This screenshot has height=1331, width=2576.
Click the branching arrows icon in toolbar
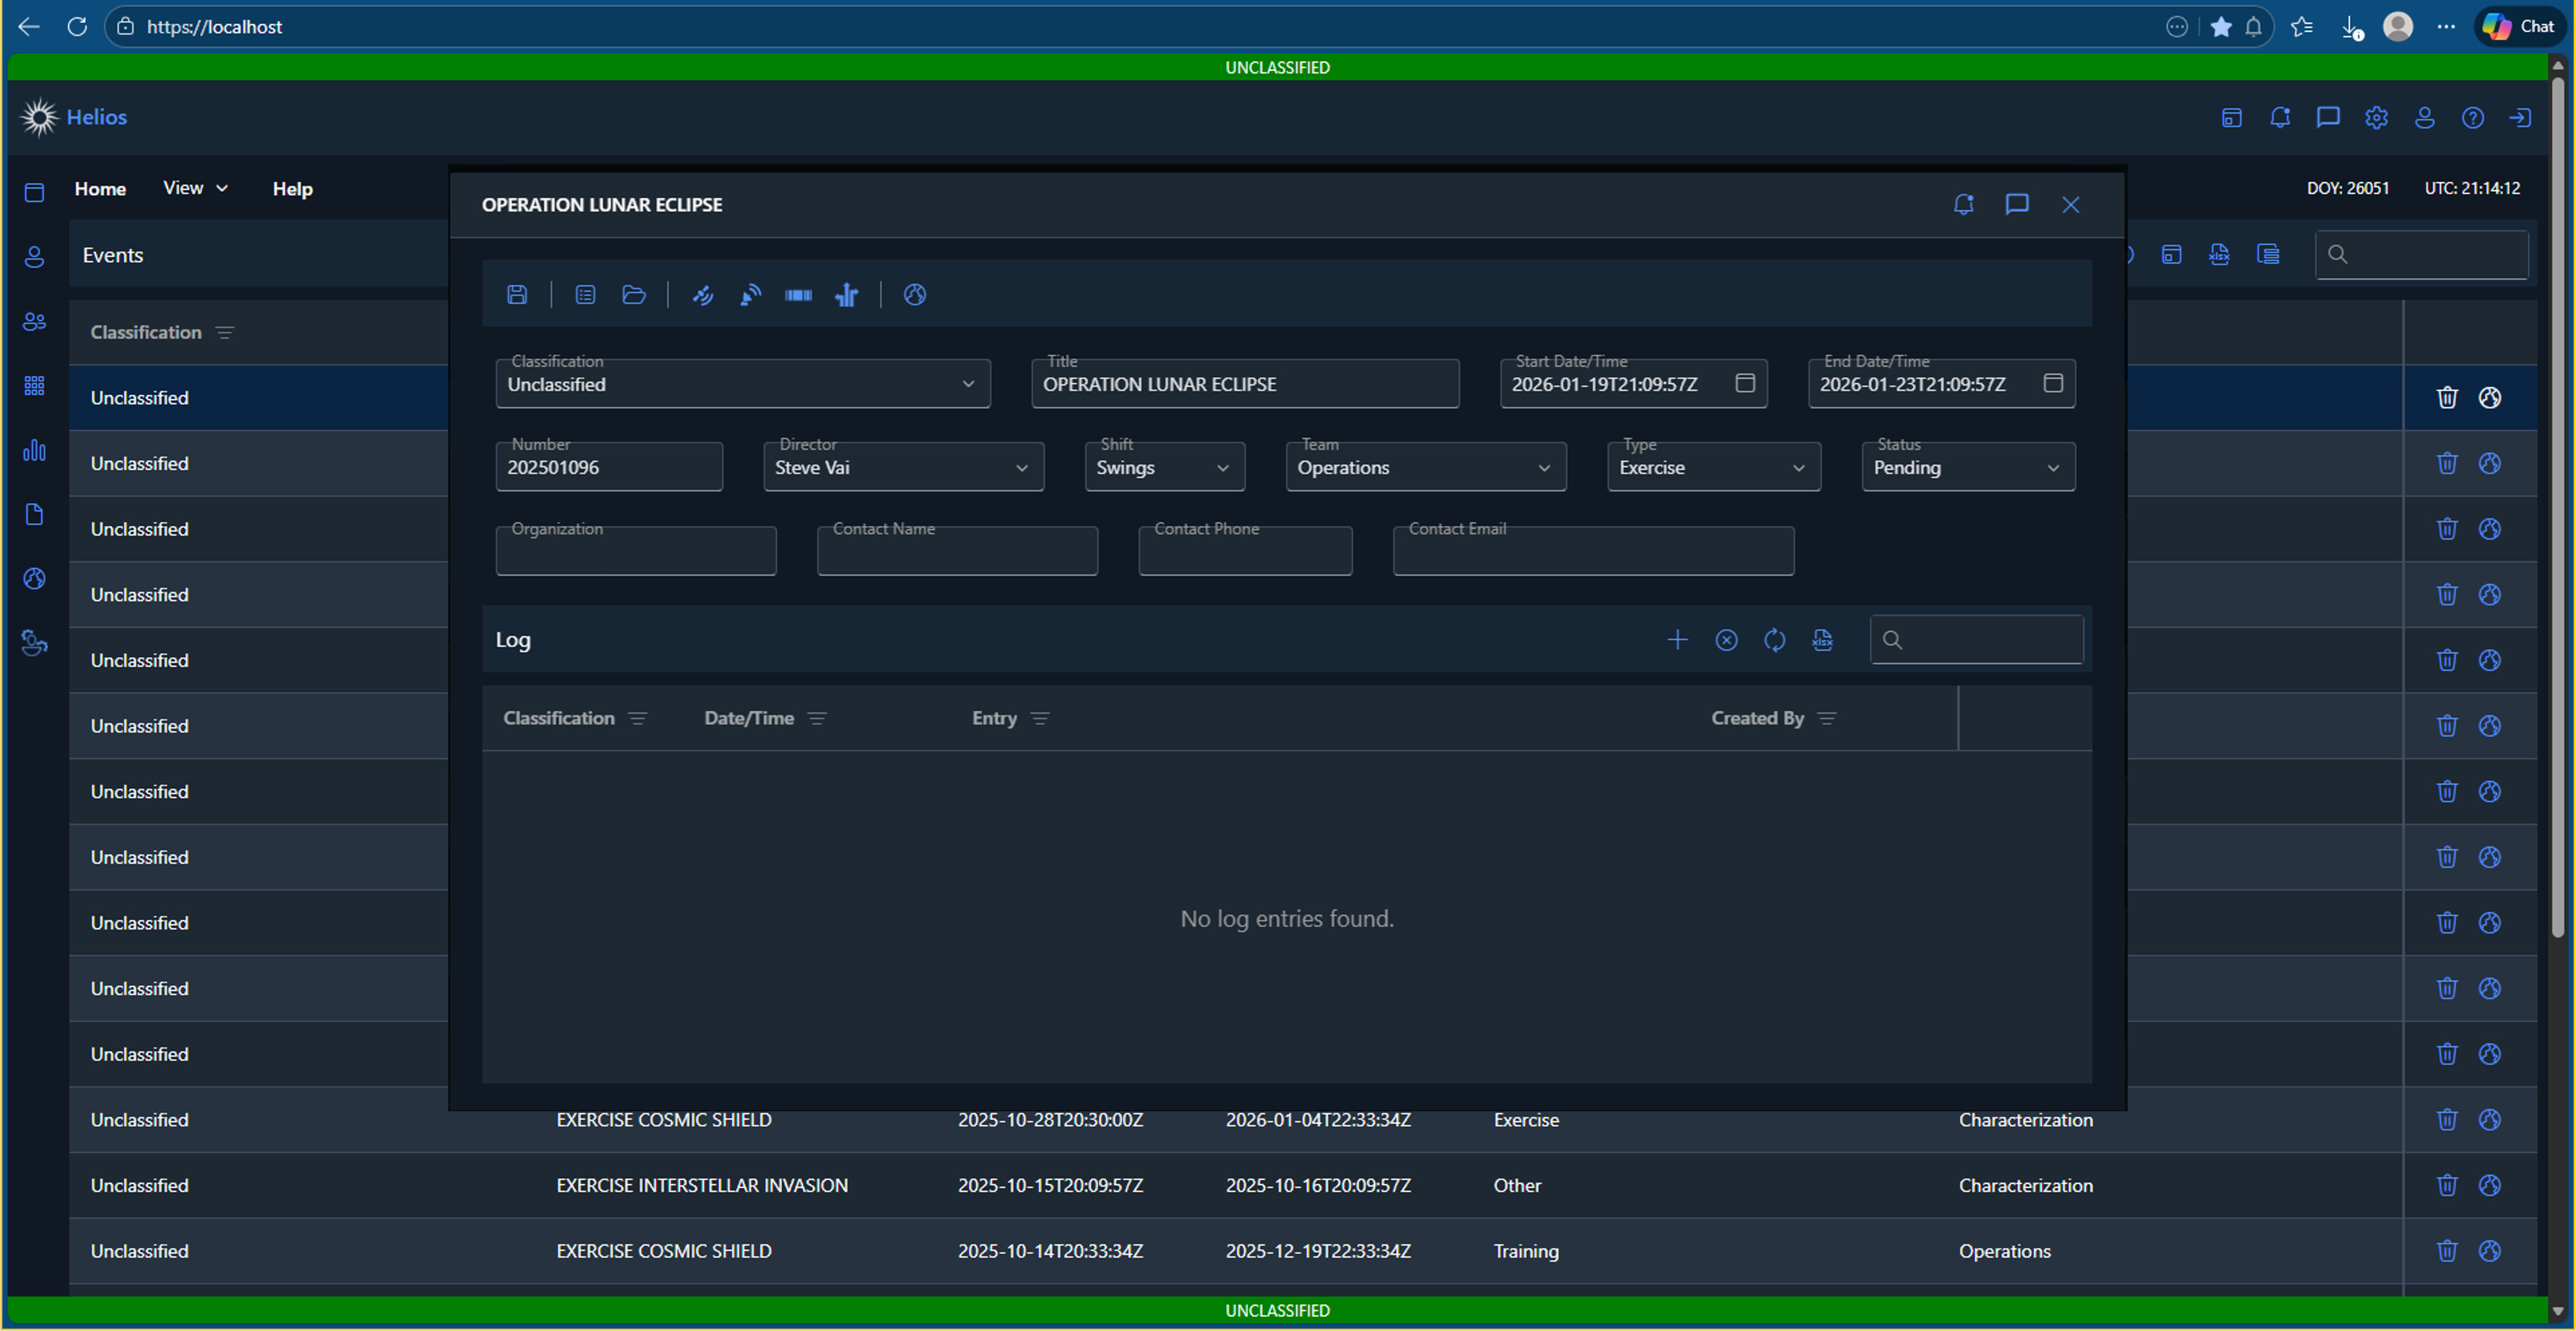[846, 294]
